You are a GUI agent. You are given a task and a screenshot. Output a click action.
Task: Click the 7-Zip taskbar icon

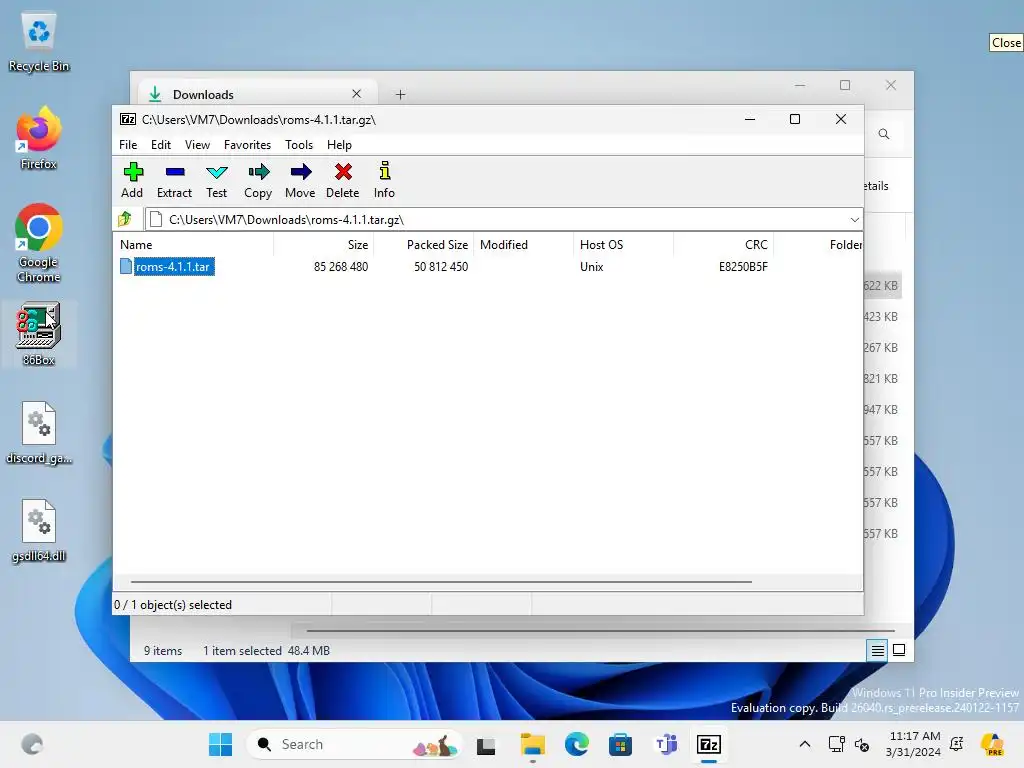point(709,744)
